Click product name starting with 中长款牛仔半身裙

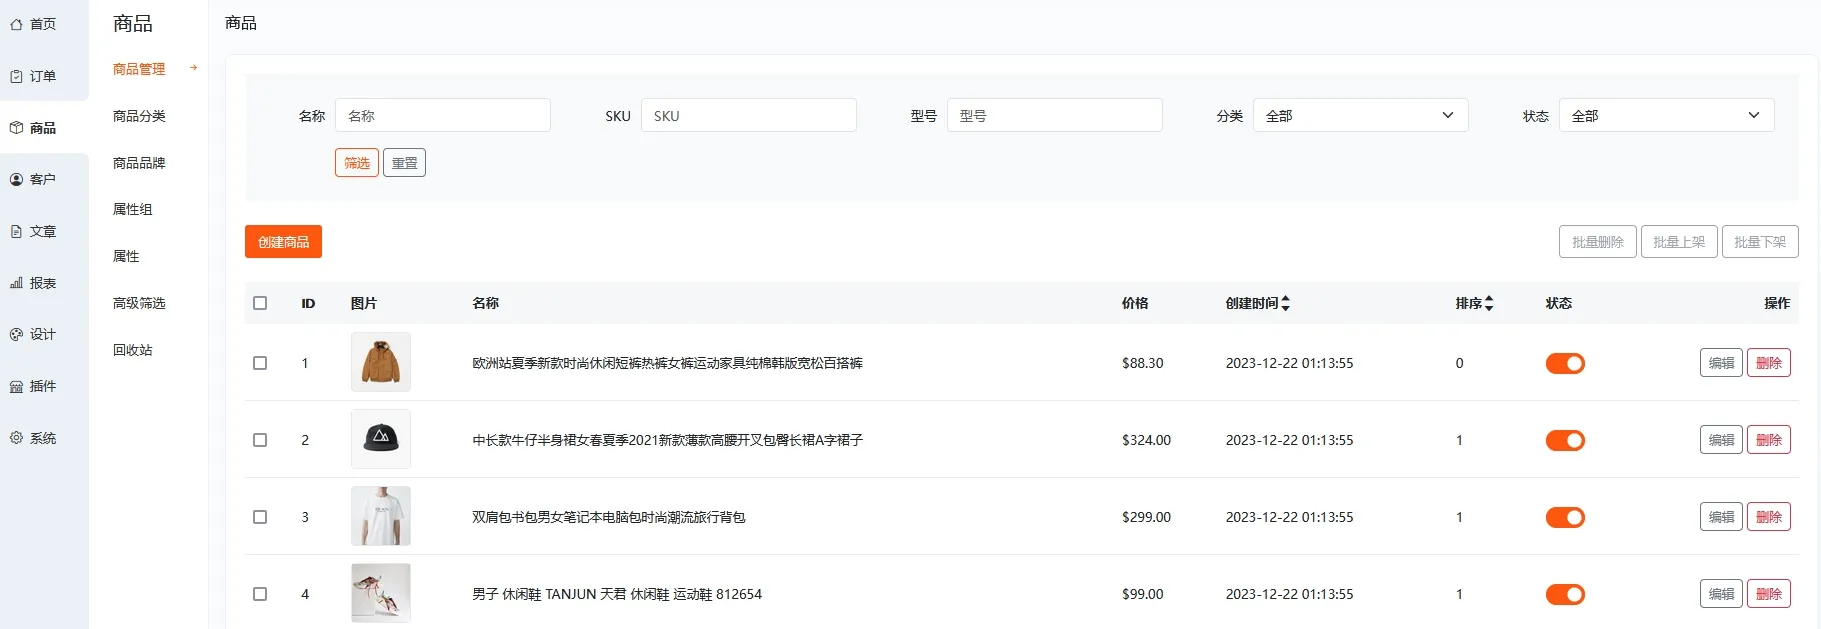(x=667, y=440)
